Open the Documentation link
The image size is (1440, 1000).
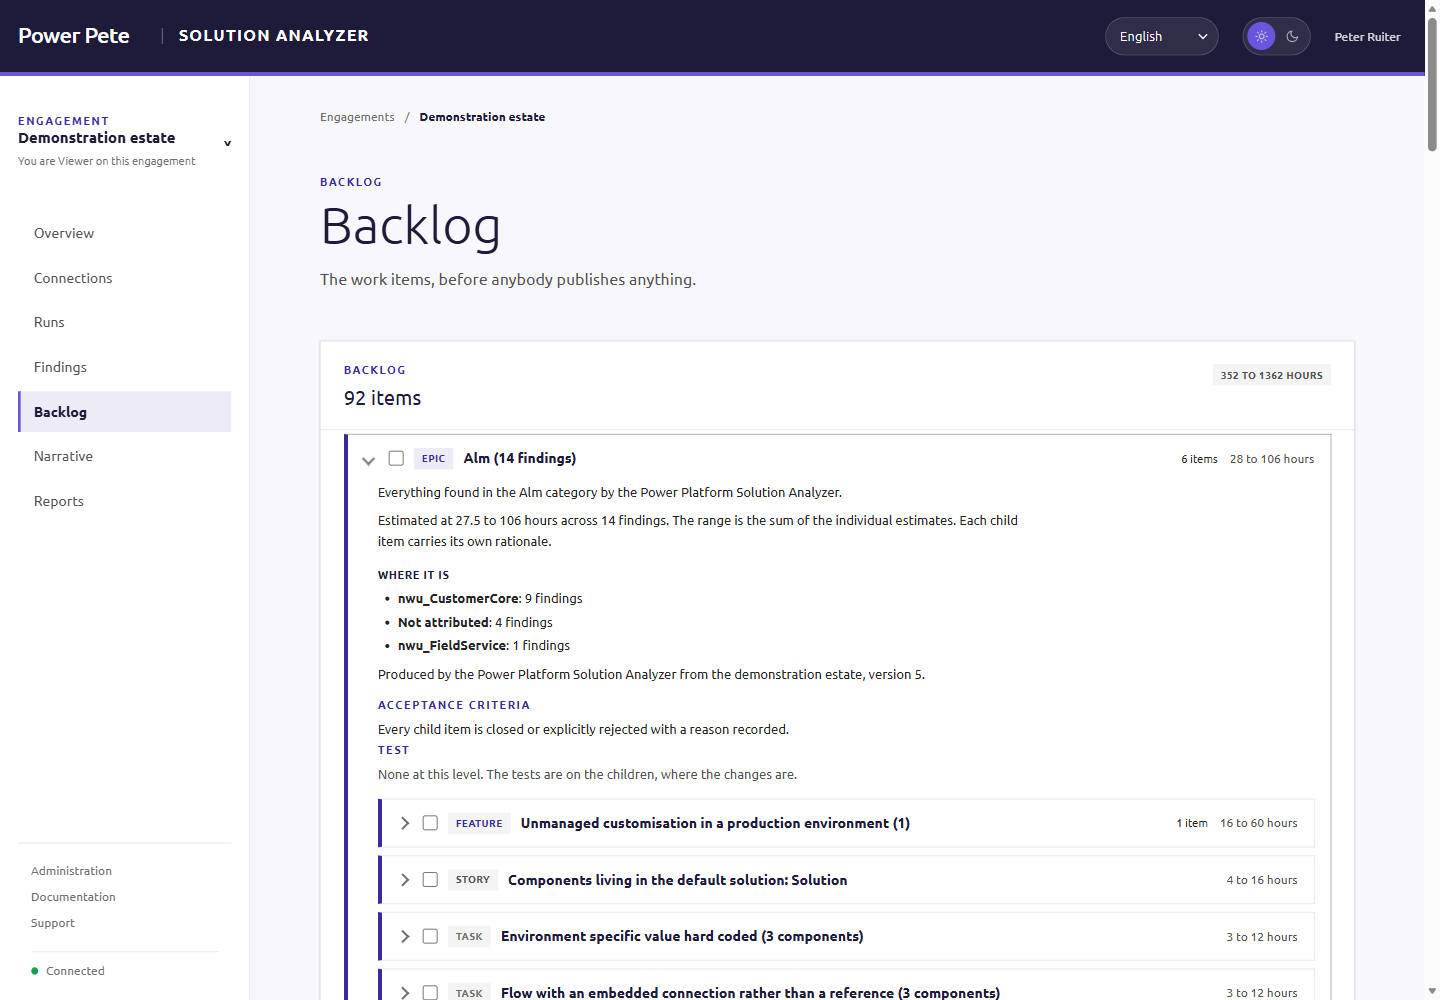coord(73,897)
